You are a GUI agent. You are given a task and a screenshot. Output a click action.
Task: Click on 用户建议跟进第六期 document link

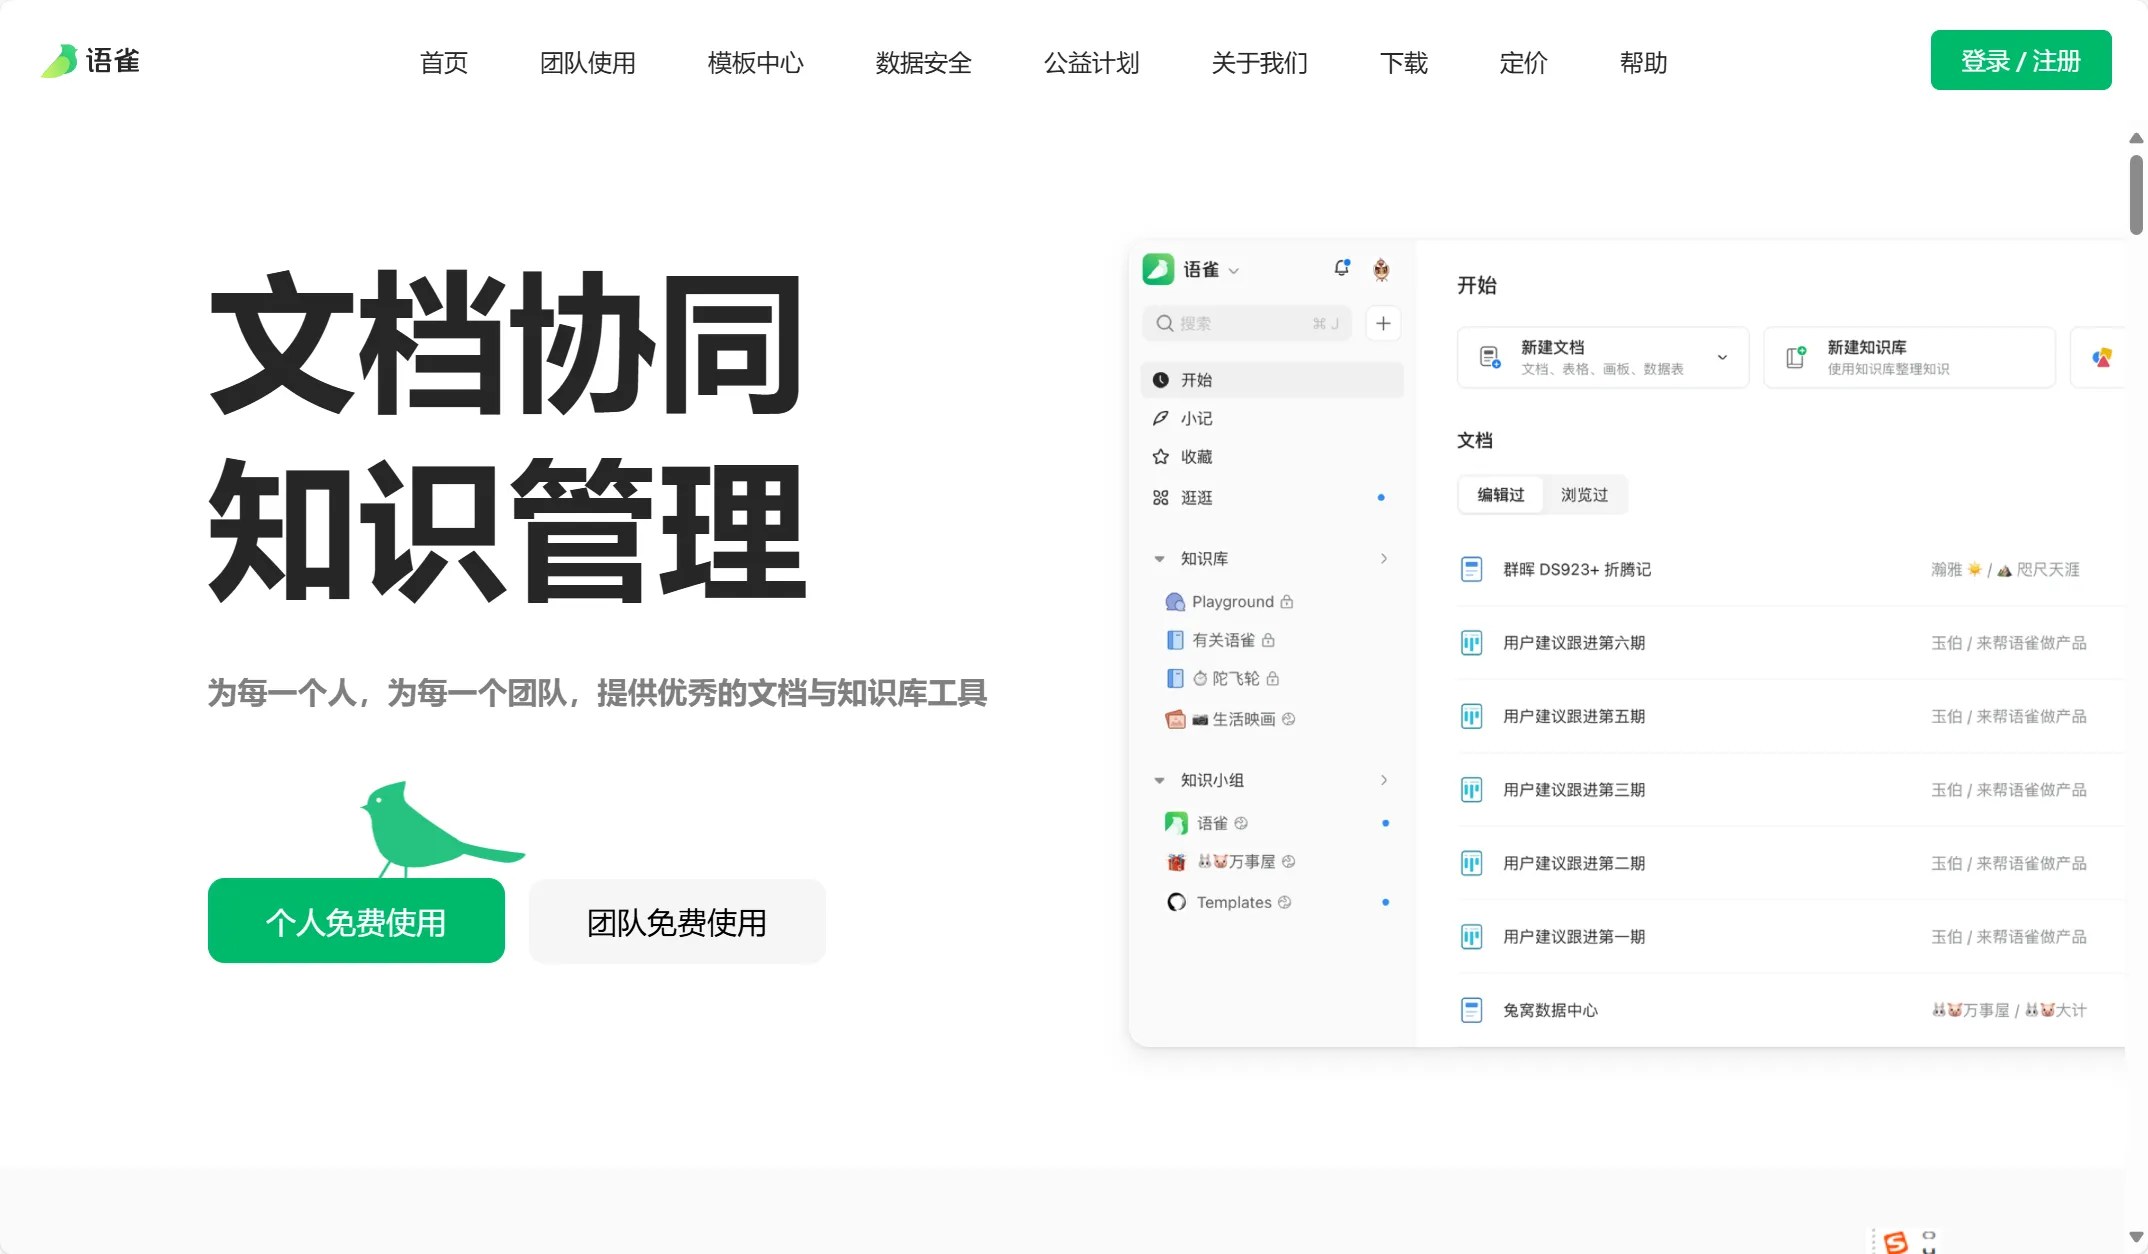click(x=1573, y=642)
